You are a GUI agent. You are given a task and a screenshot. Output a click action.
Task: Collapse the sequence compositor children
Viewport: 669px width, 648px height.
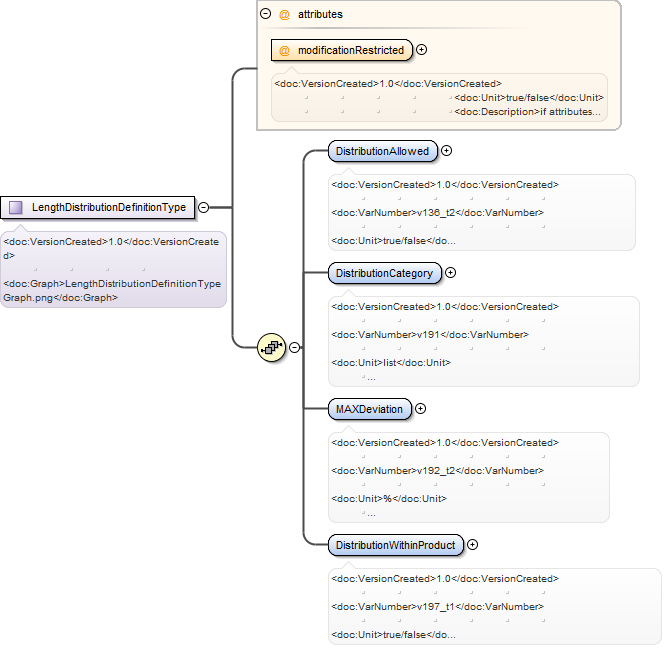pos(294,348)
